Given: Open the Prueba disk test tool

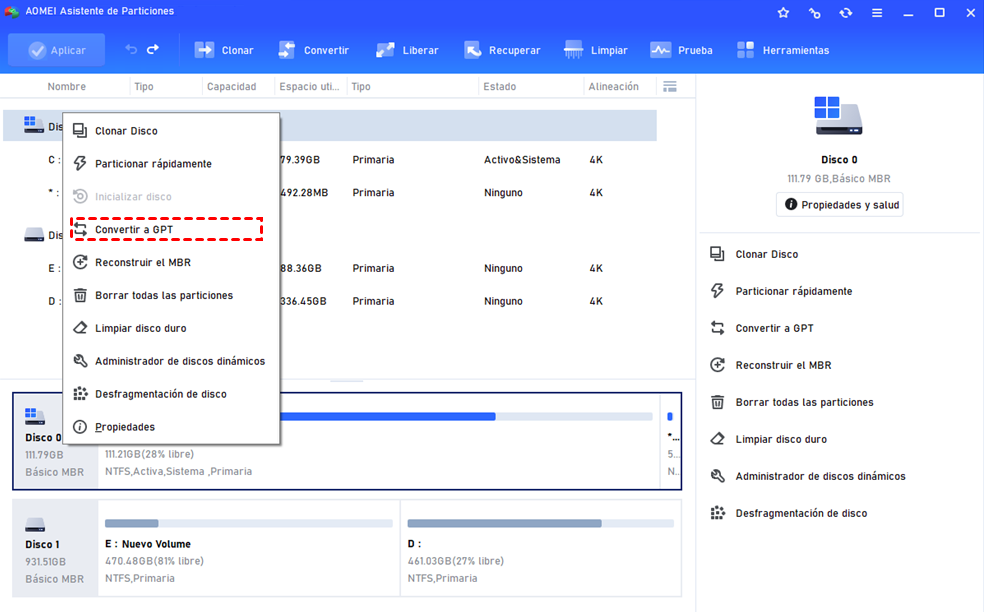Looking at the screenshot, I should pos(681,50).
